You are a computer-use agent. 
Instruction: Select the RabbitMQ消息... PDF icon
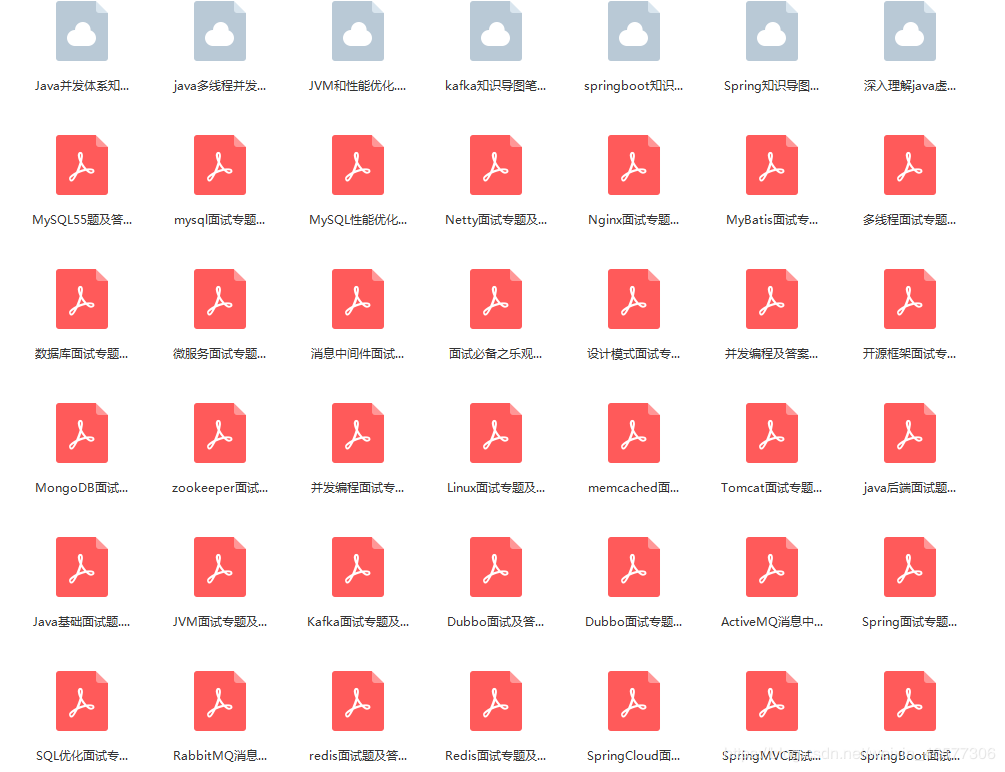coord(220,701)
